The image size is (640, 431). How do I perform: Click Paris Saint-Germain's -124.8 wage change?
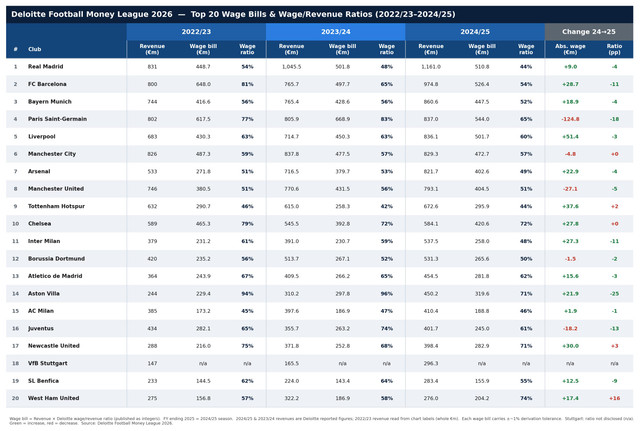click(570, 119)
